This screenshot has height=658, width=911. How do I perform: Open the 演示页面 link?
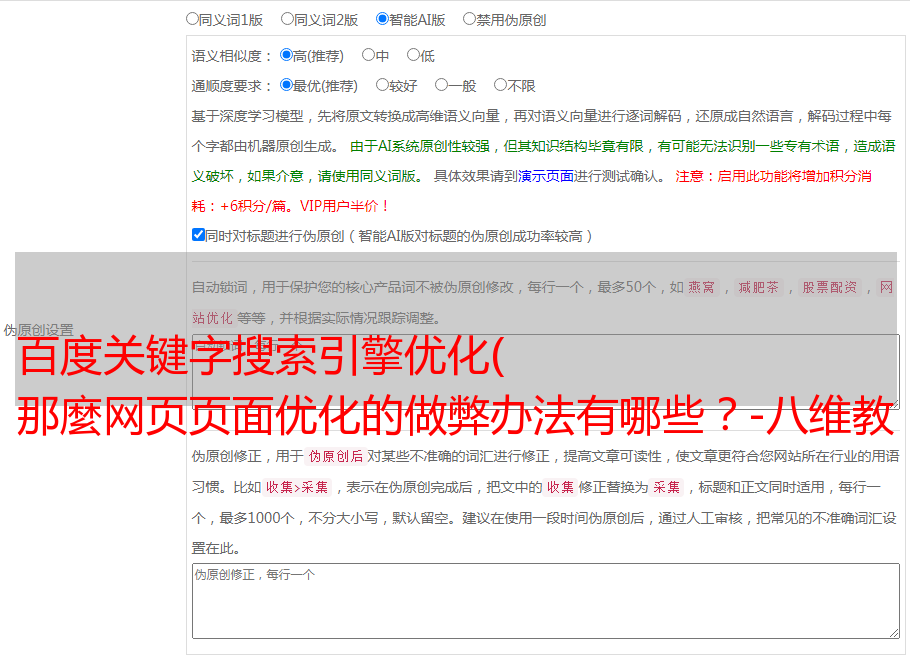545,176
